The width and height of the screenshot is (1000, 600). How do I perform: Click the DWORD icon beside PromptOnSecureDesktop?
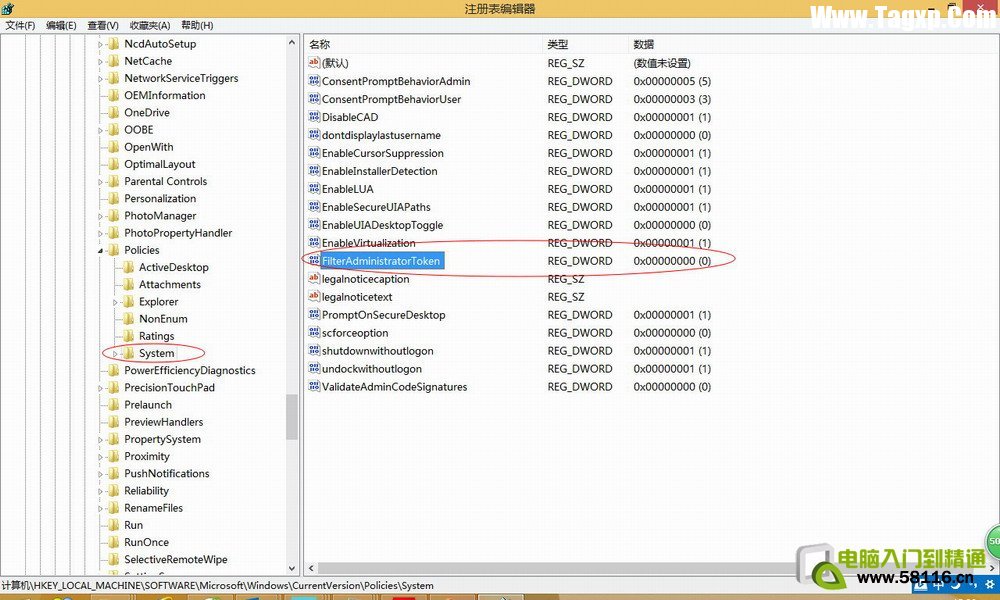tap(314, 314)
